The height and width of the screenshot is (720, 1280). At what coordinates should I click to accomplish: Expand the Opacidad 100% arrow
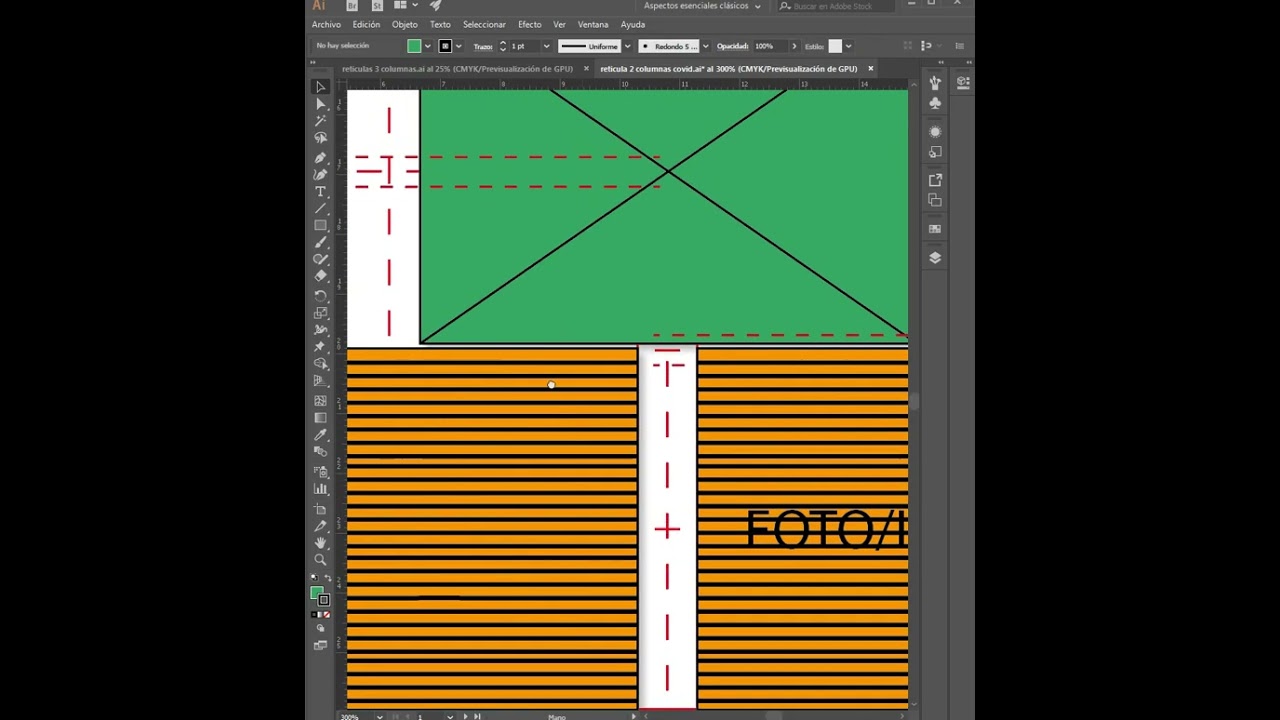click(x=794, y=46)
